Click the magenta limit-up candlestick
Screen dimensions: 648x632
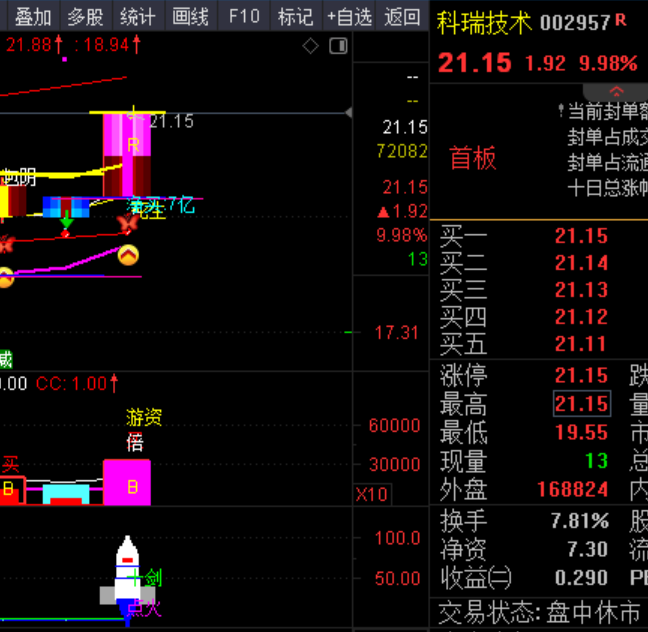[126, 154]
